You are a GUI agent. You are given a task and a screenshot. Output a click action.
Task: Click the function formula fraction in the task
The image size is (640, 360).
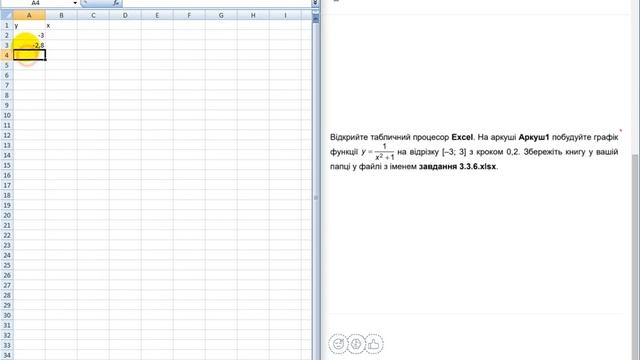(378, 152)
